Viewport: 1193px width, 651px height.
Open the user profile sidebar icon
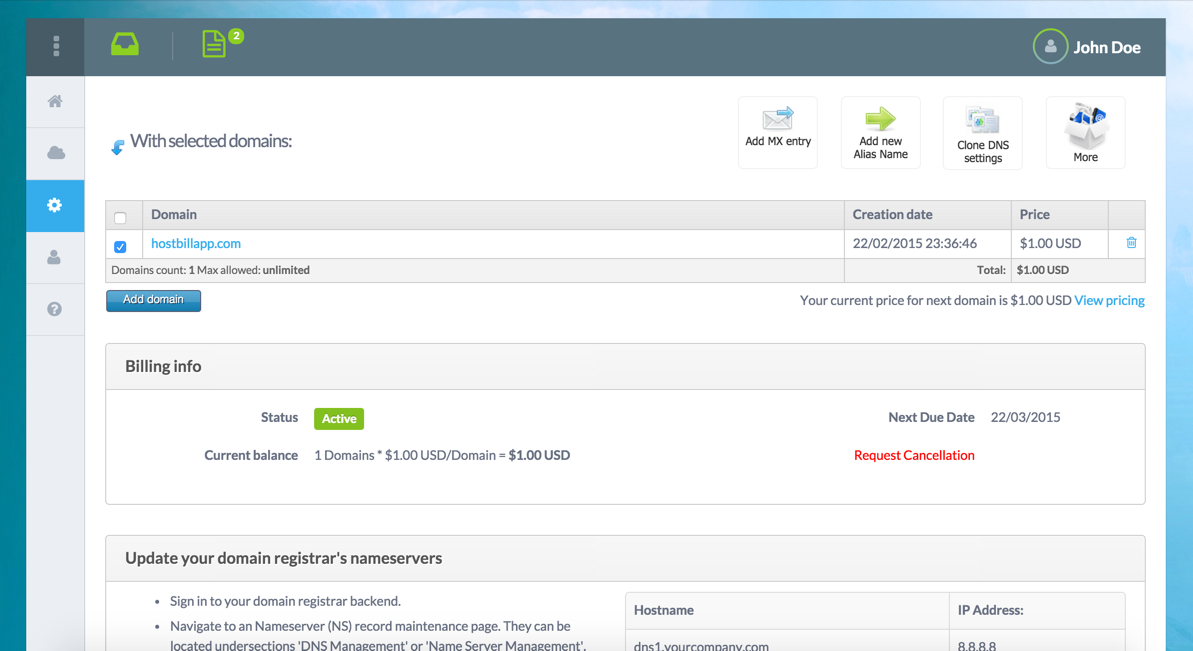55,258
